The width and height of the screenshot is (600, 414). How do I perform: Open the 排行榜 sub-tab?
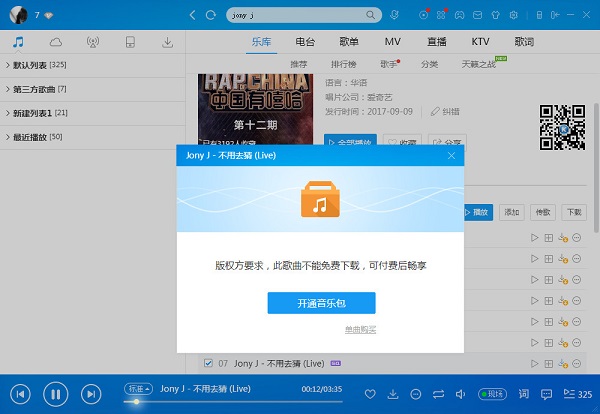pyautogui.click(x=344, y=64)
